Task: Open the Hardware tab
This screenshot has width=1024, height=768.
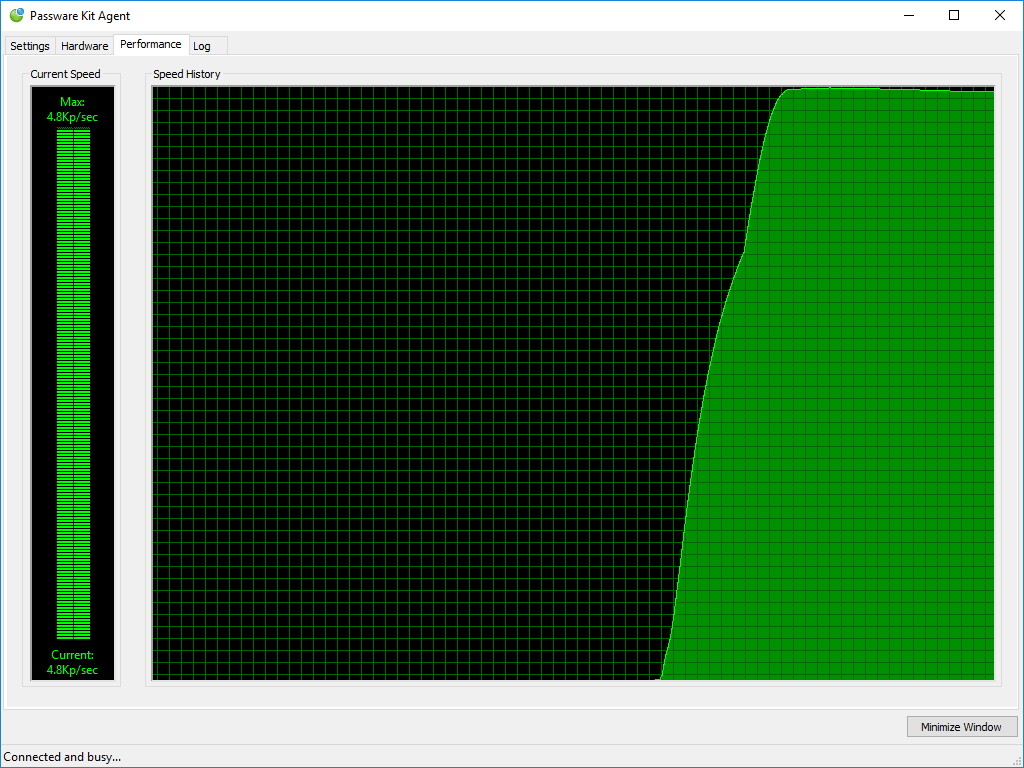Action: point(84,46)
